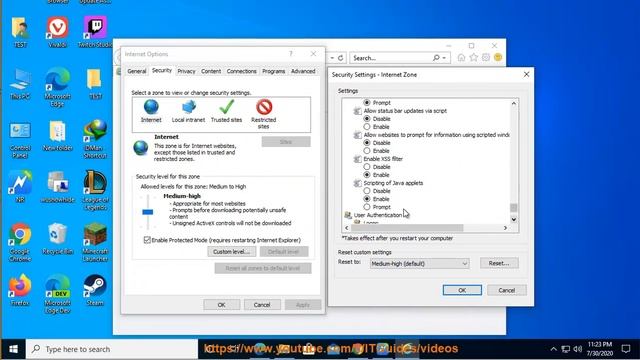This screenshot has height=360, width=640.
Task: Switch to the Advanced tab
Action: 303,71
